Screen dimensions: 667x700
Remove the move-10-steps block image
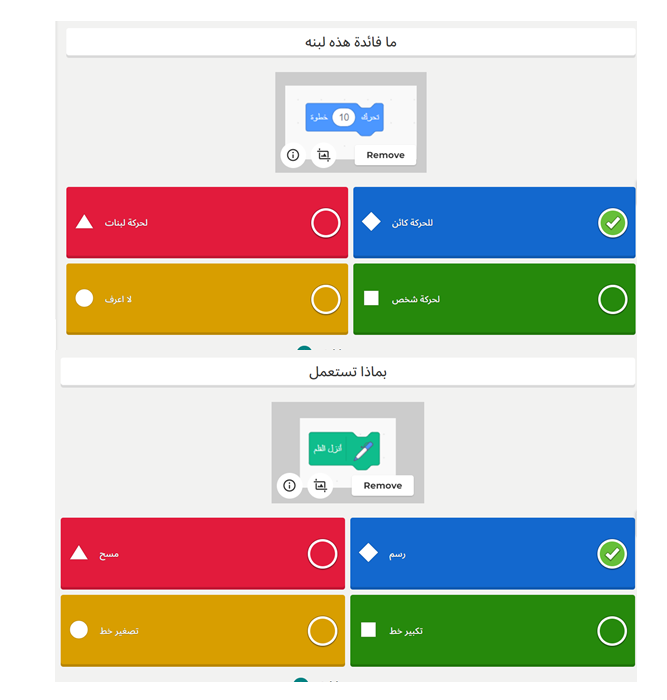click(385, 155)
